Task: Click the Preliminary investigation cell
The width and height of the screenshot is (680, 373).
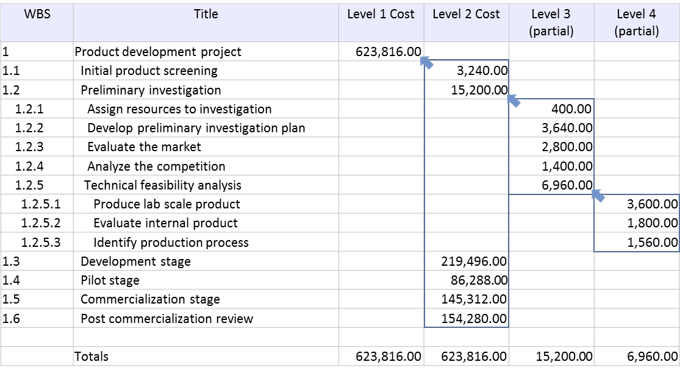Action: [x=206, y=90]
